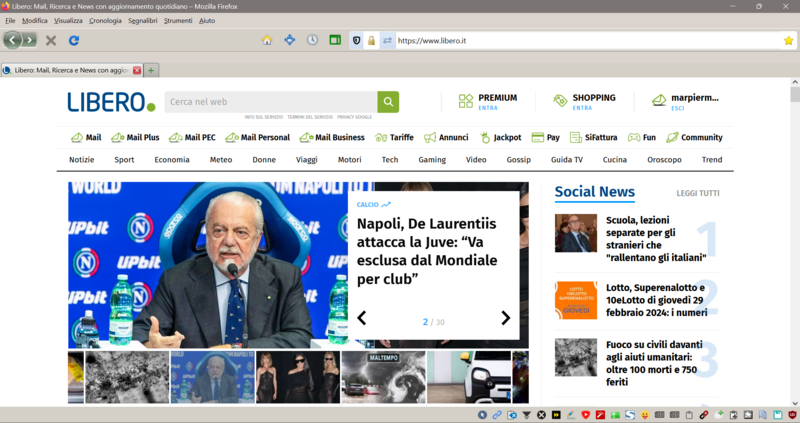
Task: Go forward with the Forward arrow button
Action: 30,40
